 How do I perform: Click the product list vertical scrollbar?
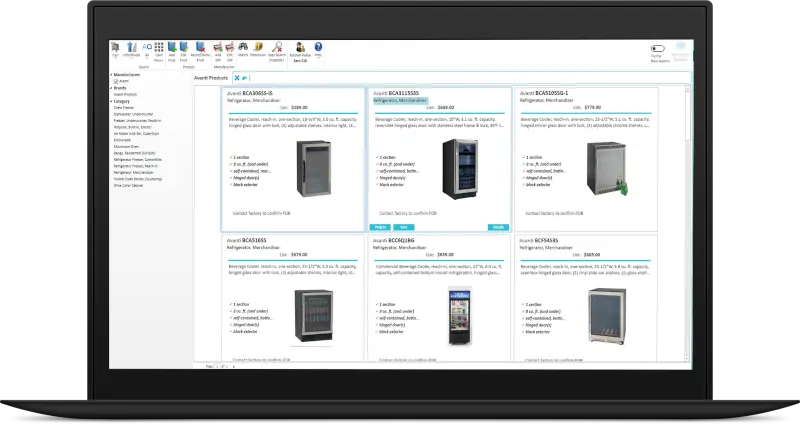687,223
